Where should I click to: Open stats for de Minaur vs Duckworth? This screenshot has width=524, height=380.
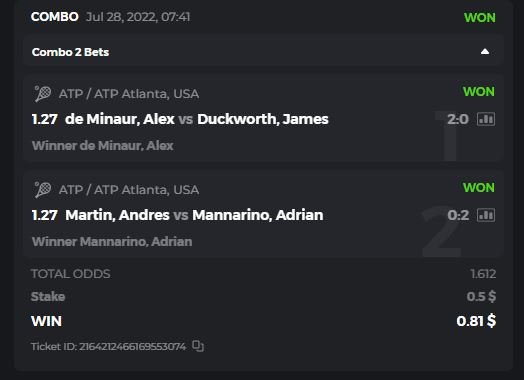[486, 119]
